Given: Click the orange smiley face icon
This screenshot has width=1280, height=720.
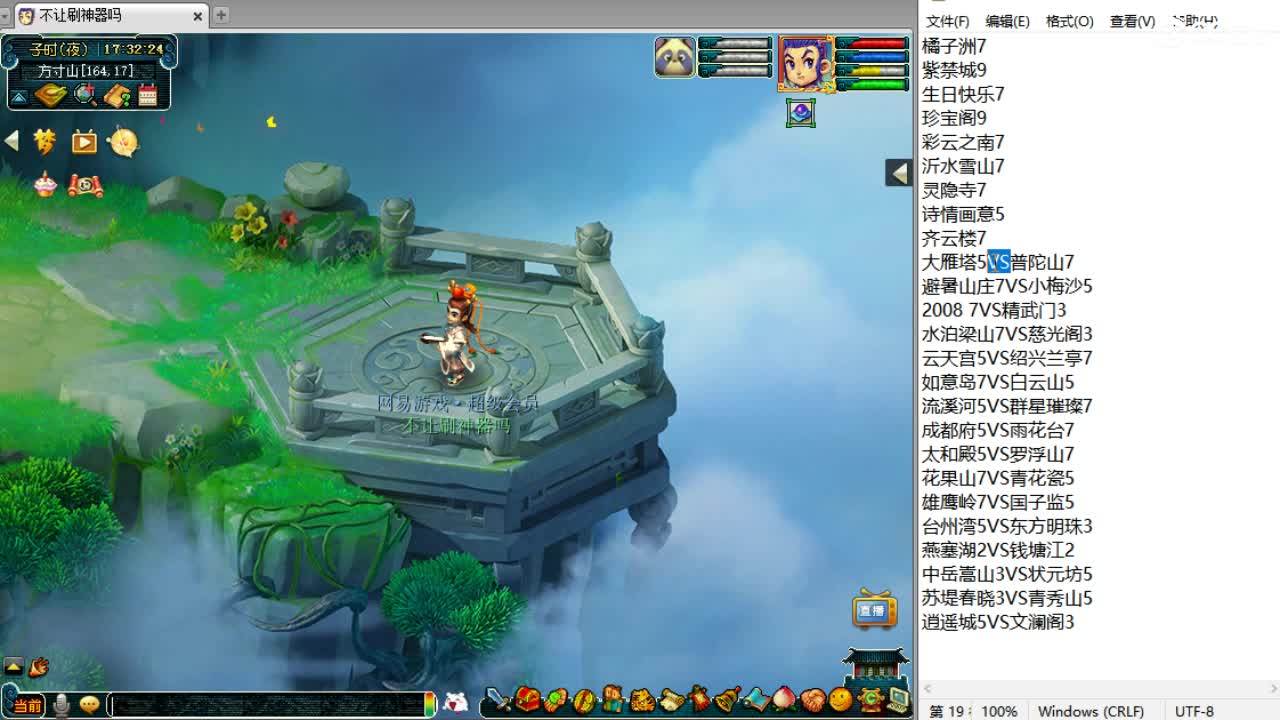Looking at the screenshot, I should coord(840,699).
